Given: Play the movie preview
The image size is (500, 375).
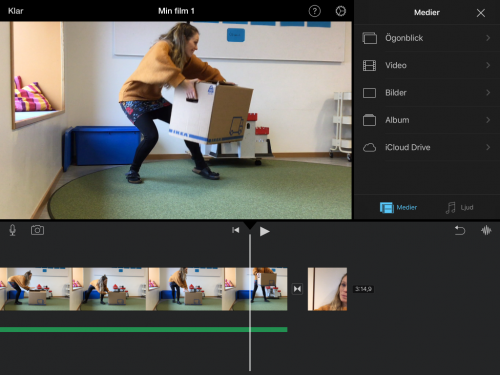Looking at the screenshot, I should point(264,231).
